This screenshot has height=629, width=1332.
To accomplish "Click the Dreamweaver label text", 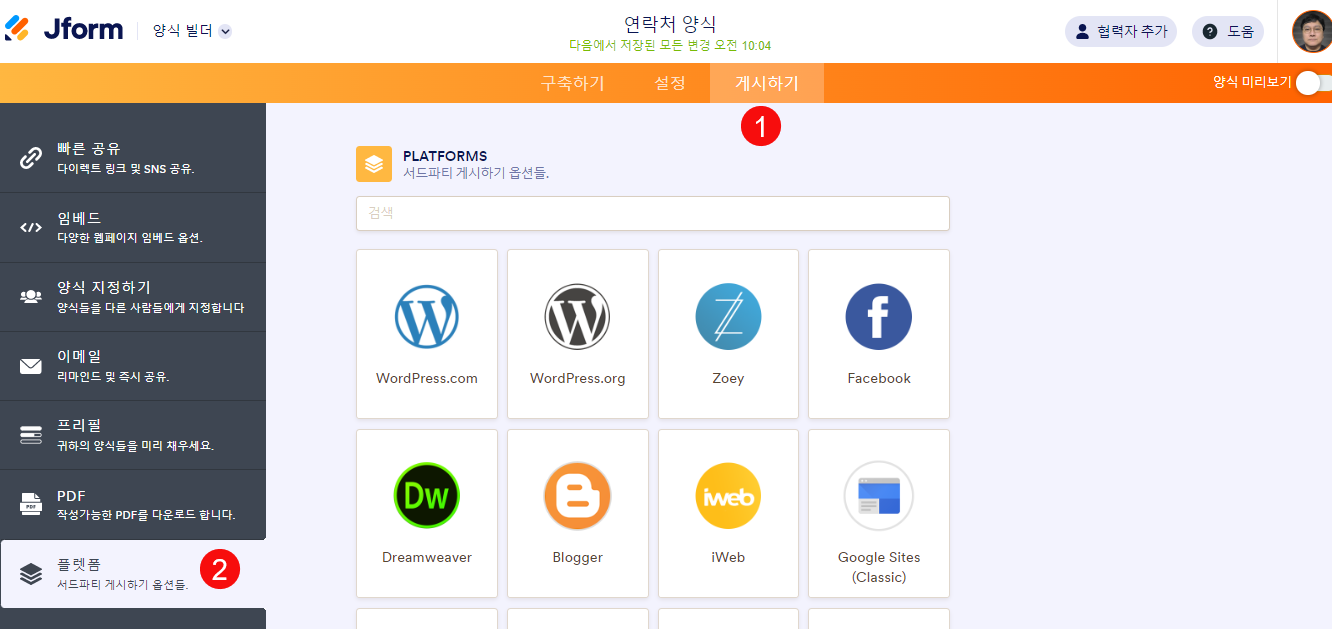I will click(427, 558).
